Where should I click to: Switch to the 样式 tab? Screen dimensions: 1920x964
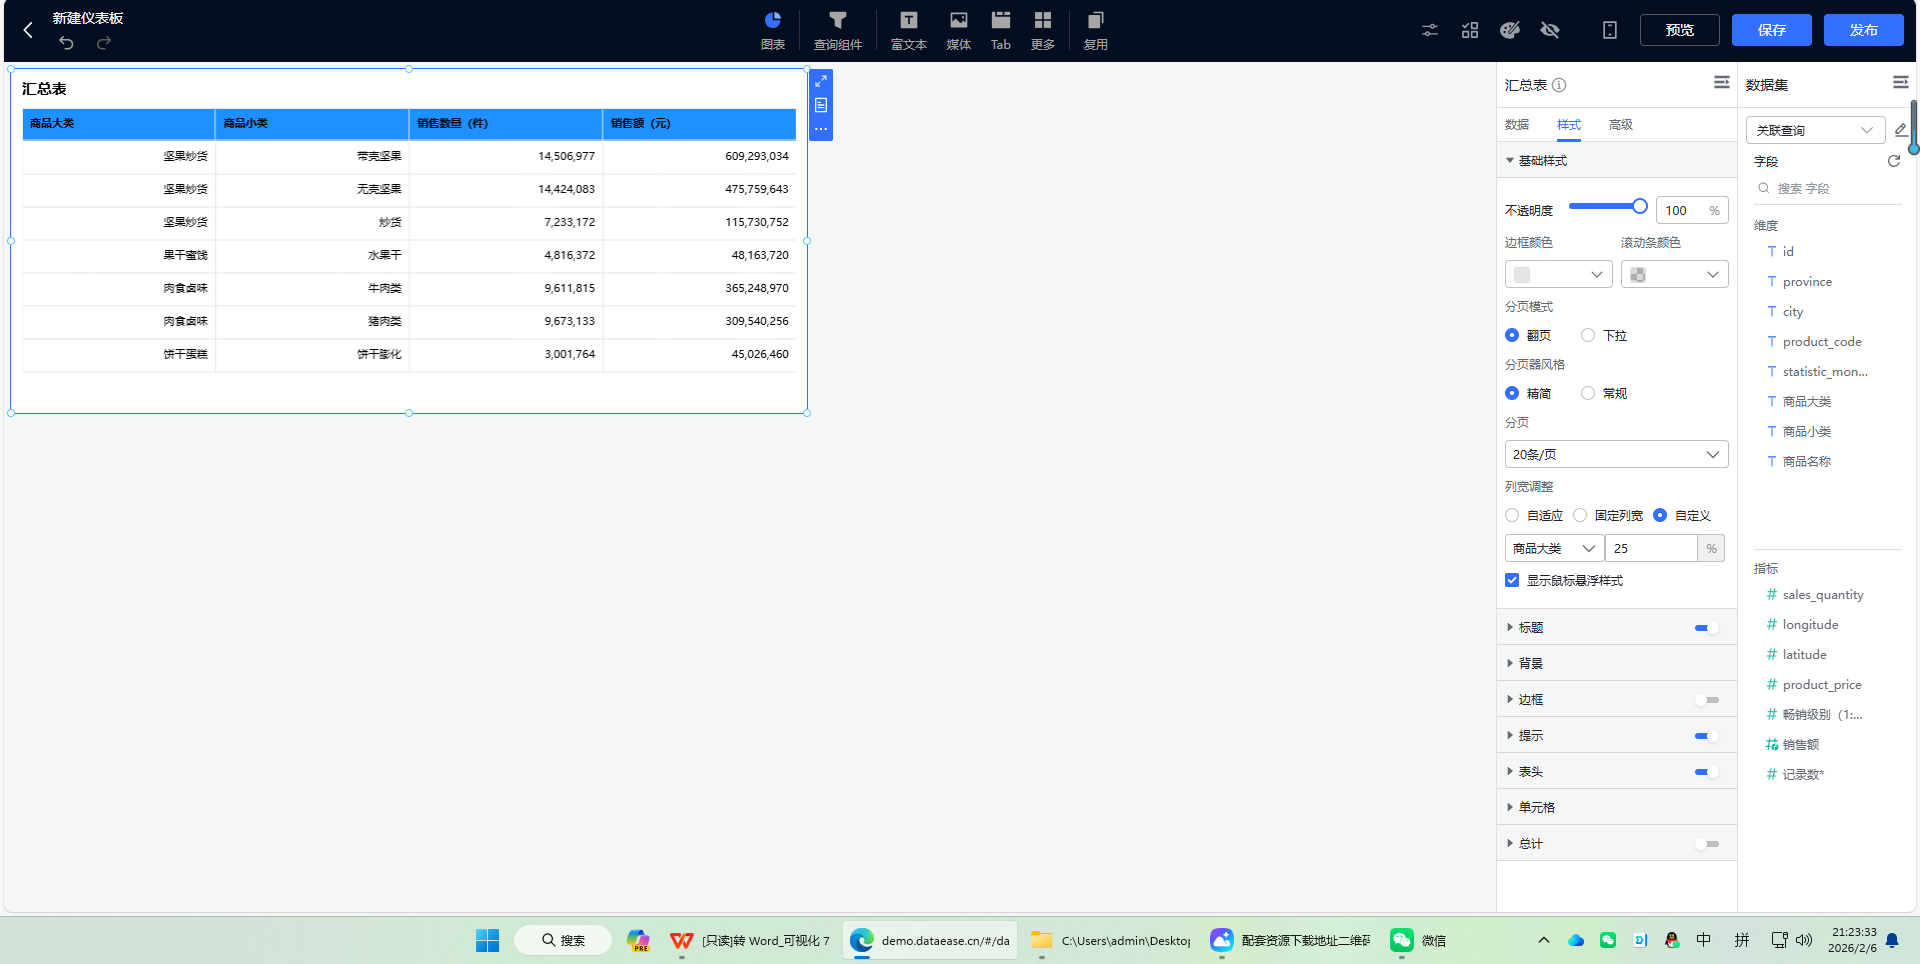click(1569, 125)
